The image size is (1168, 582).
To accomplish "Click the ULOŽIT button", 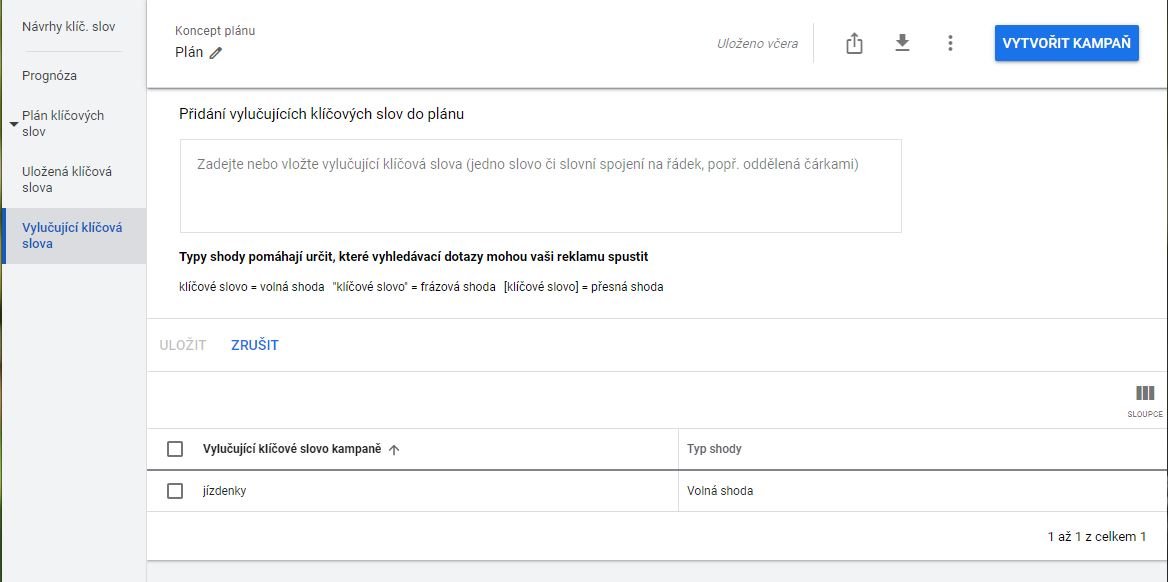I will [x=182, y=345].
